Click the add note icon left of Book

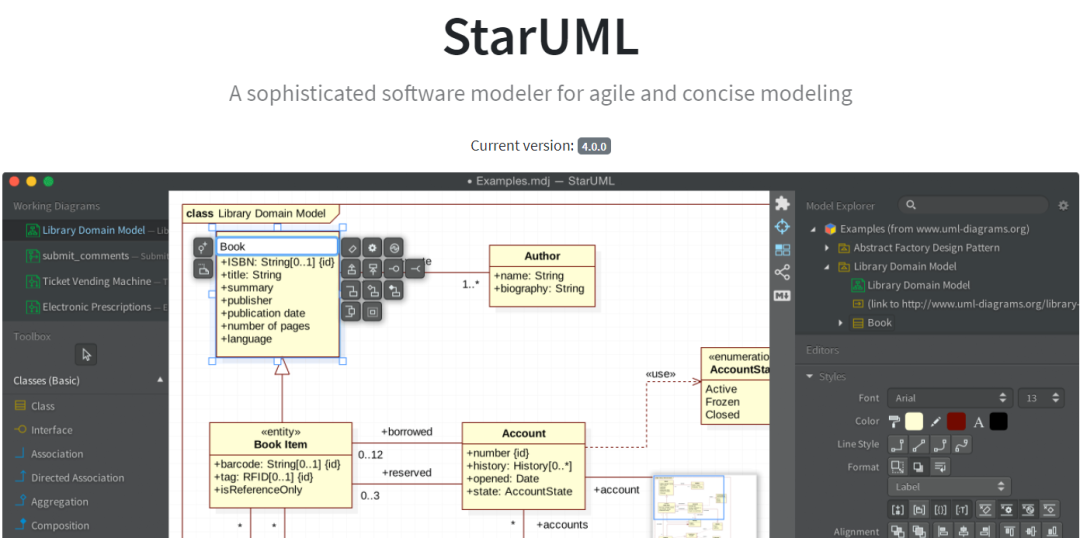click(x=202, y=269)
